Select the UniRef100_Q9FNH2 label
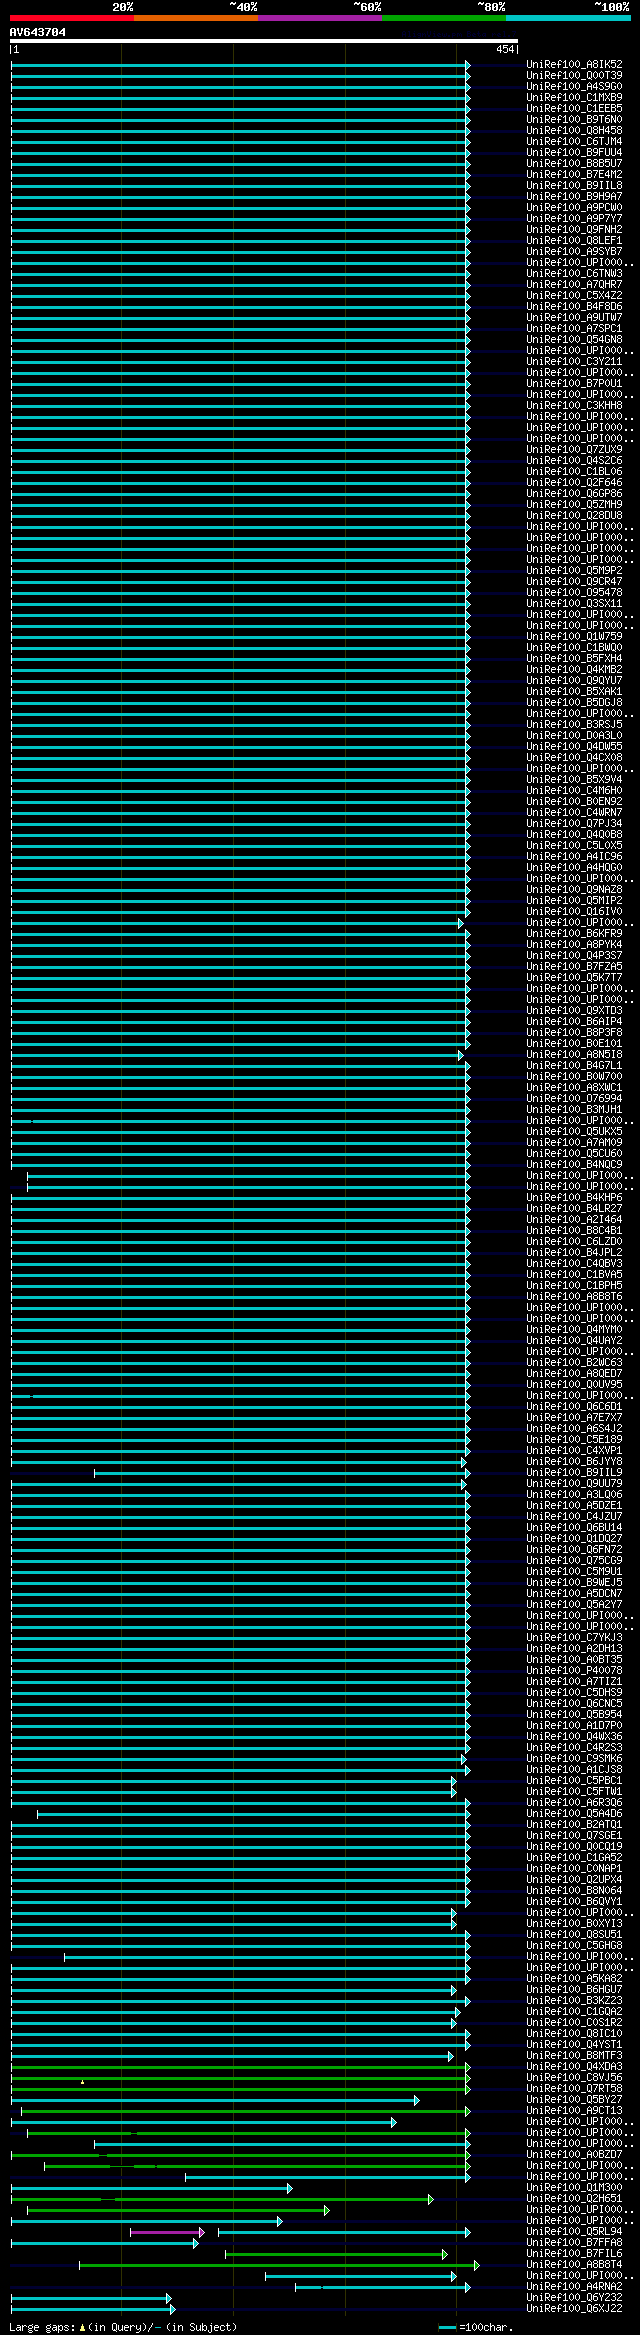This screenshot has height=2335, width=640. pos(574,230)
